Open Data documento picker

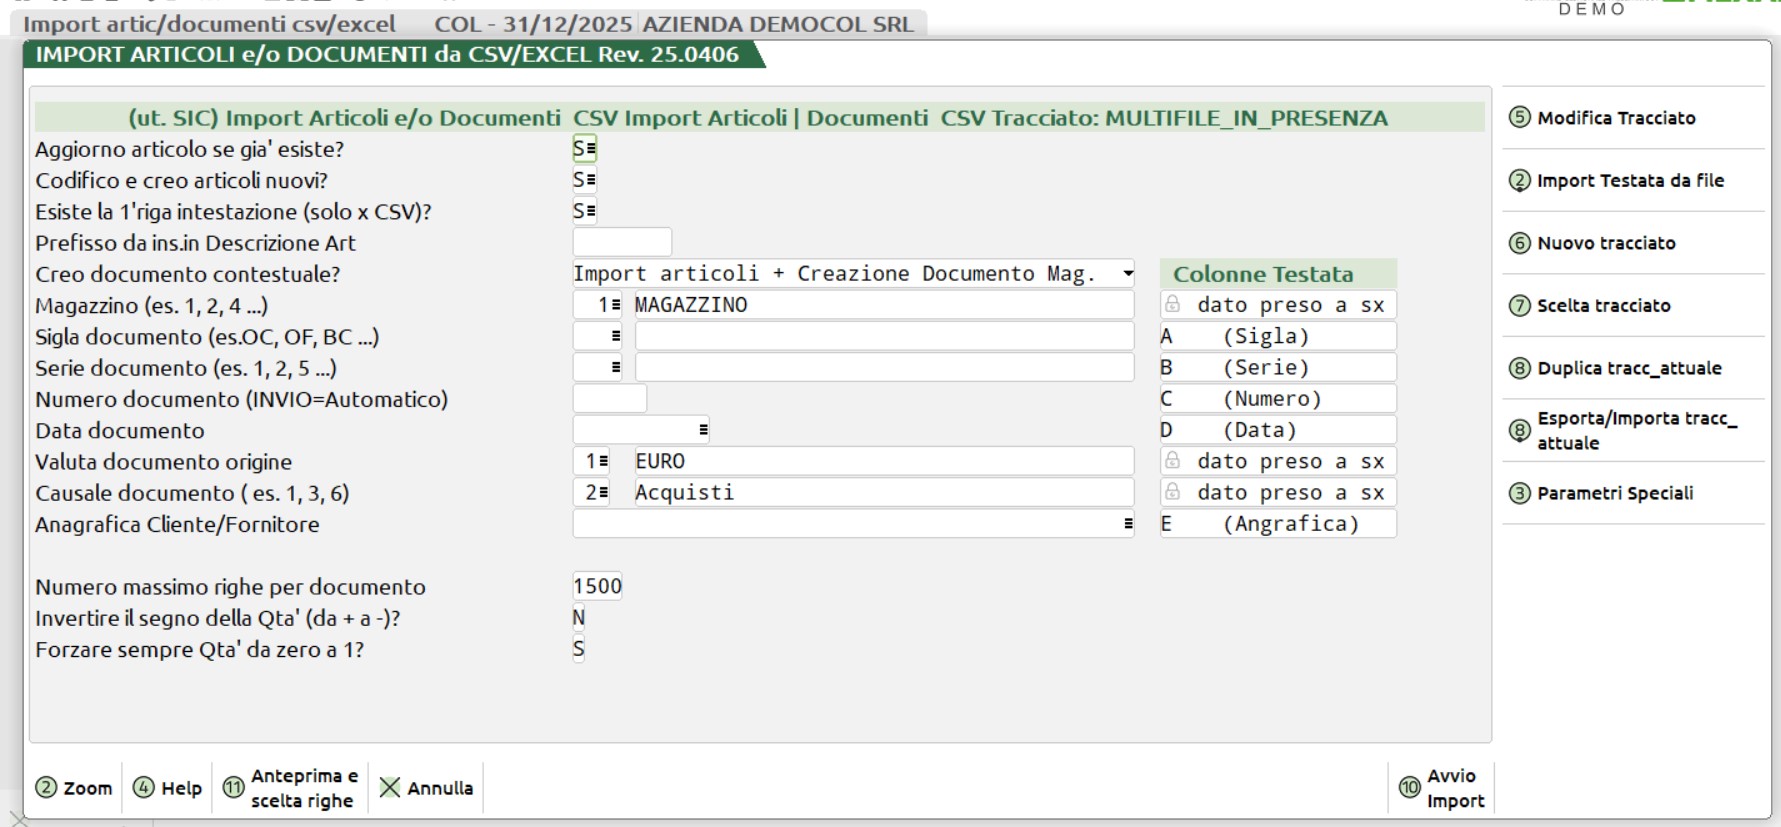pos(703,430)
